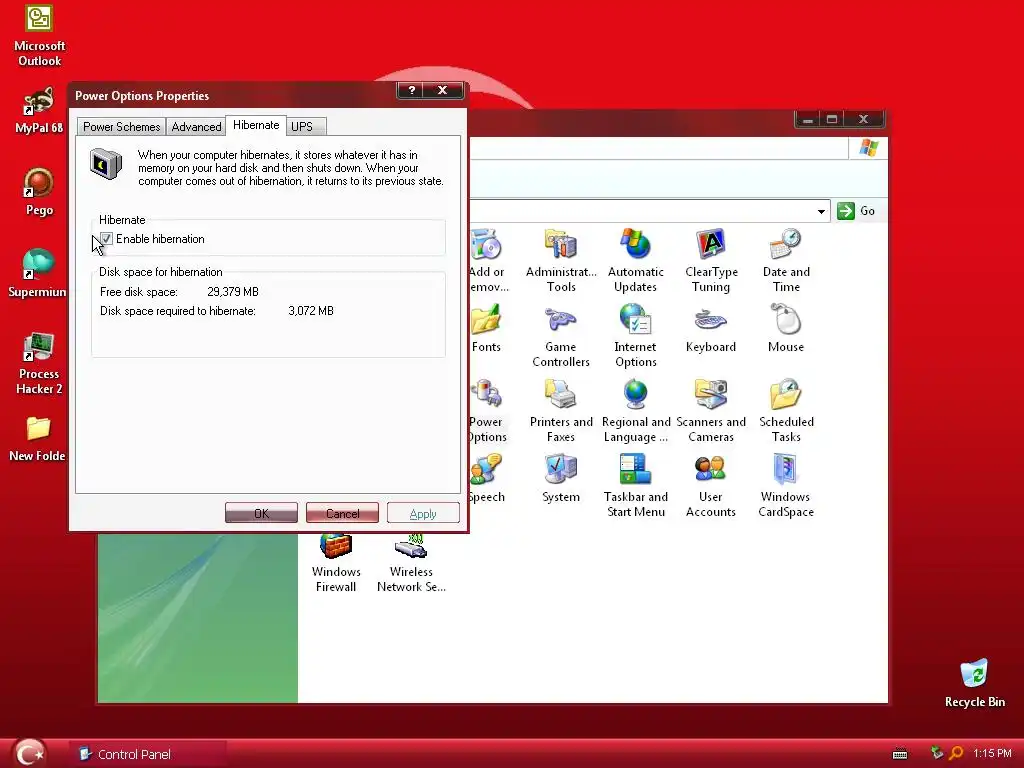The image size is (1024, 768).
Task: Switch to Power Schemes tab
Action: point(121,127)
